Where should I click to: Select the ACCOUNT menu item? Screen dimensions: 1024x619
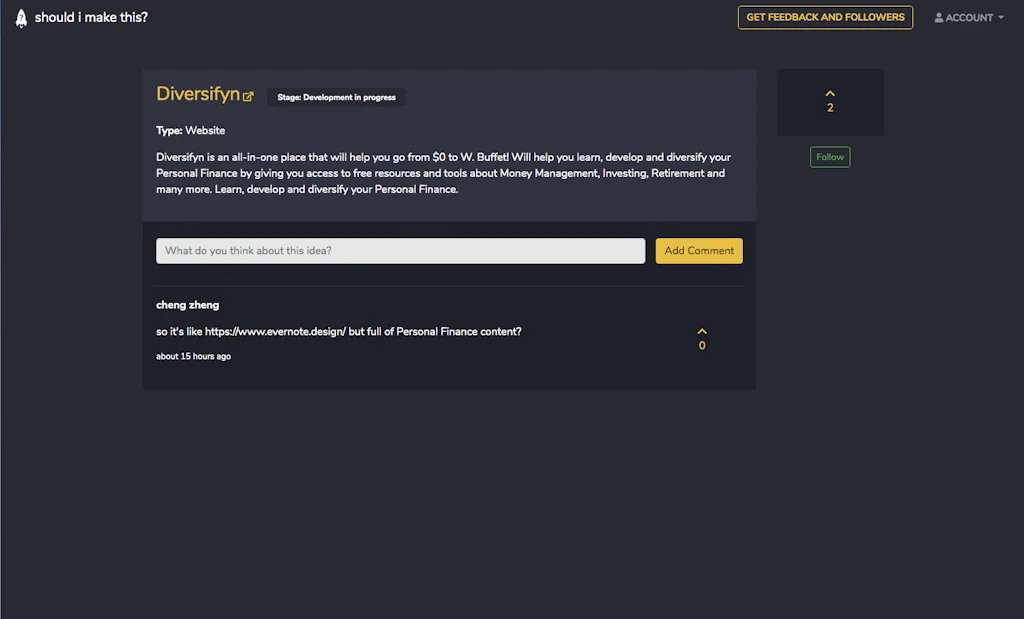pos(968,17)
